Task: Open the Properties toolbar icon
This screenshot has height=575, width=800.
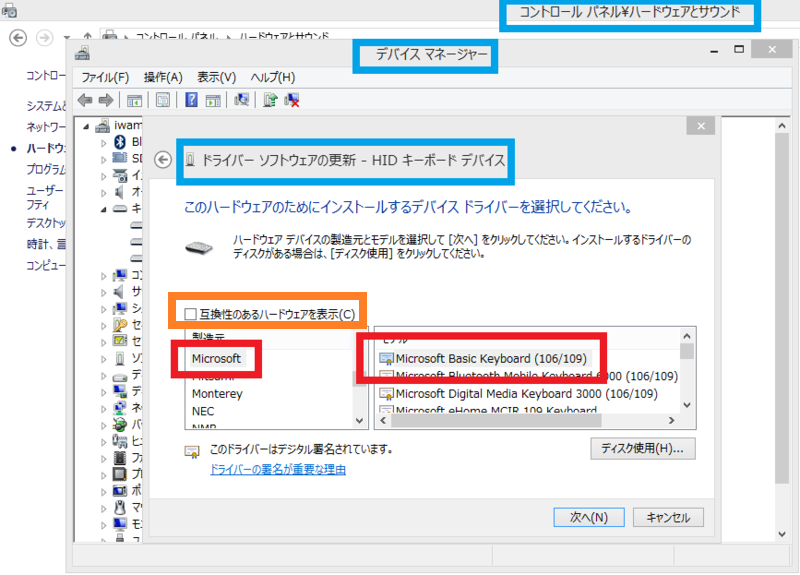Action: [x=163, y=100]
